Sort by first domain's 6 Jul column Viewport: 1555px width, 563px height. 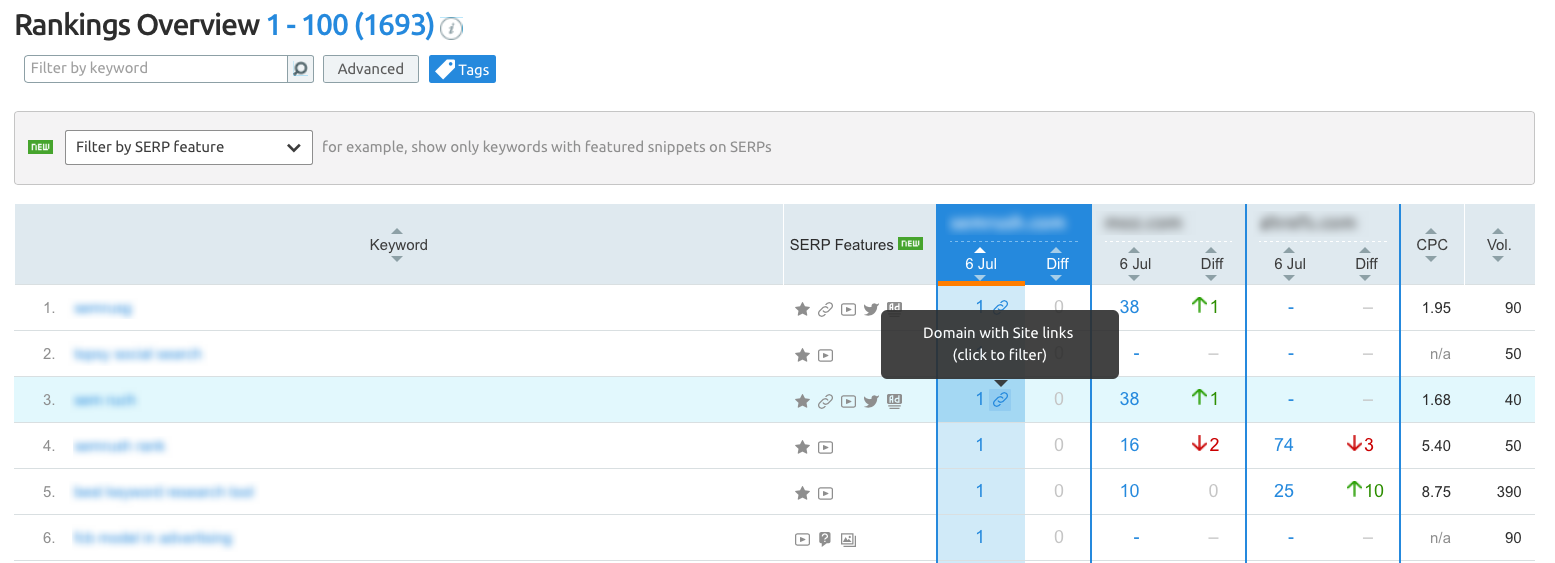point(980,264)
